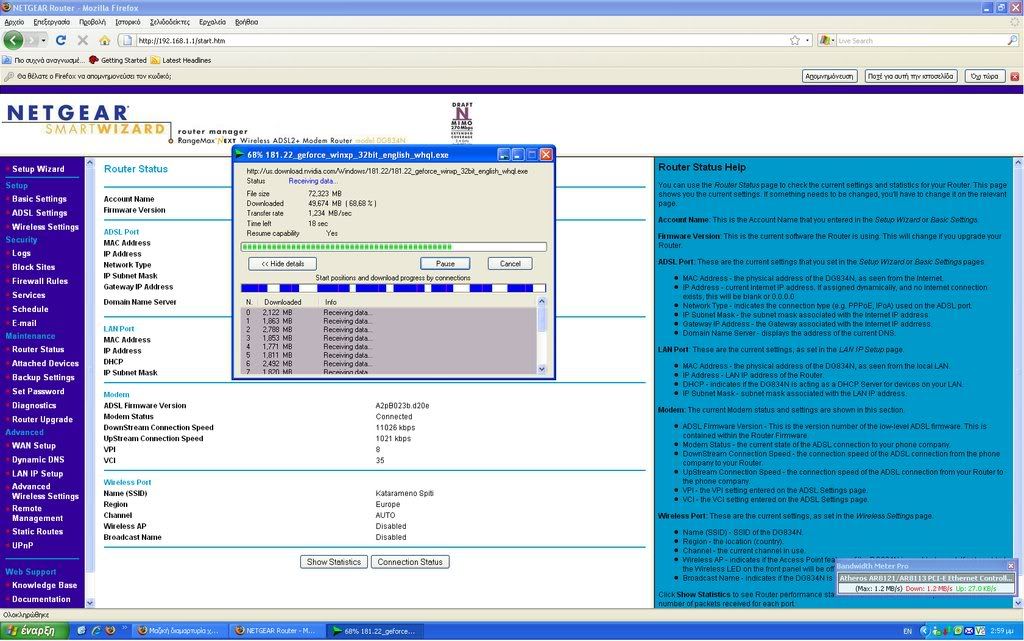Open E-mail in the sidebar

click(24, 323)
